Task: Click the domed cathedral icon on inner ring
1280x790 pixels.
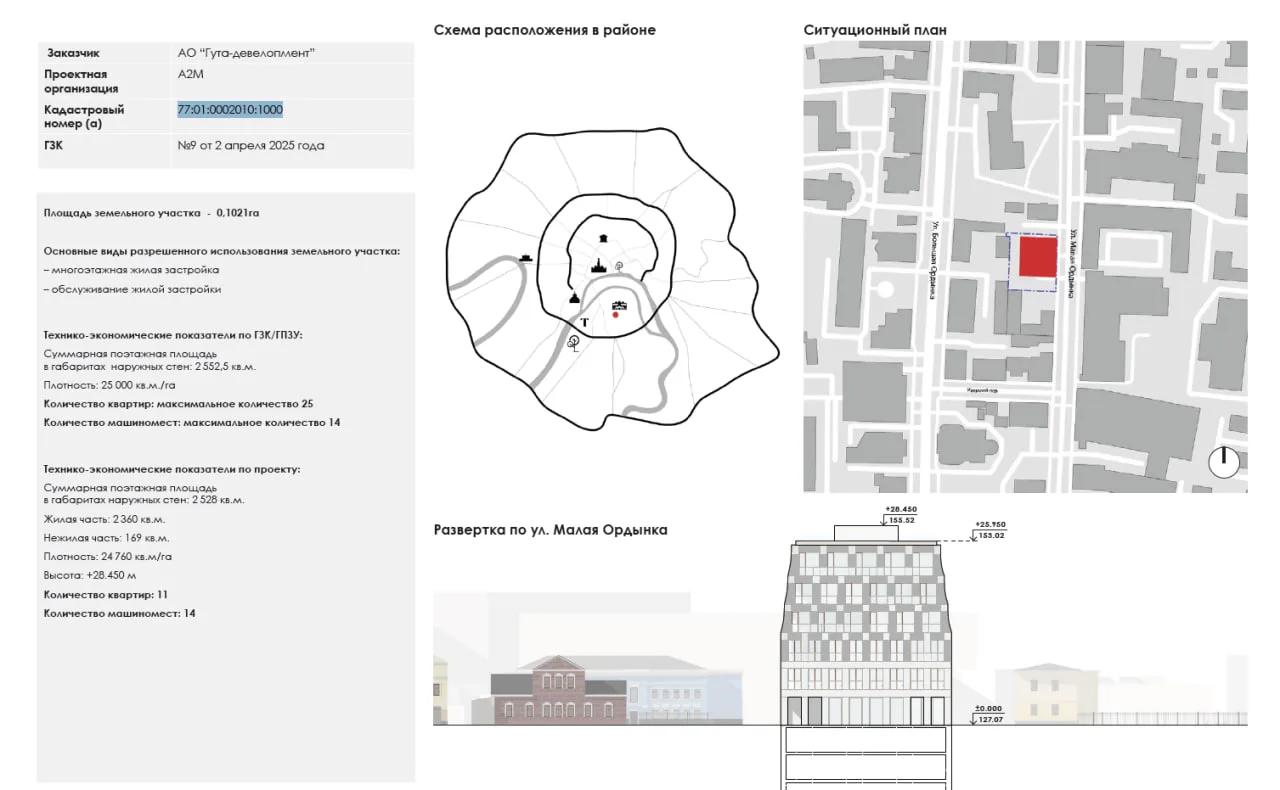Action: pos(575,297)
